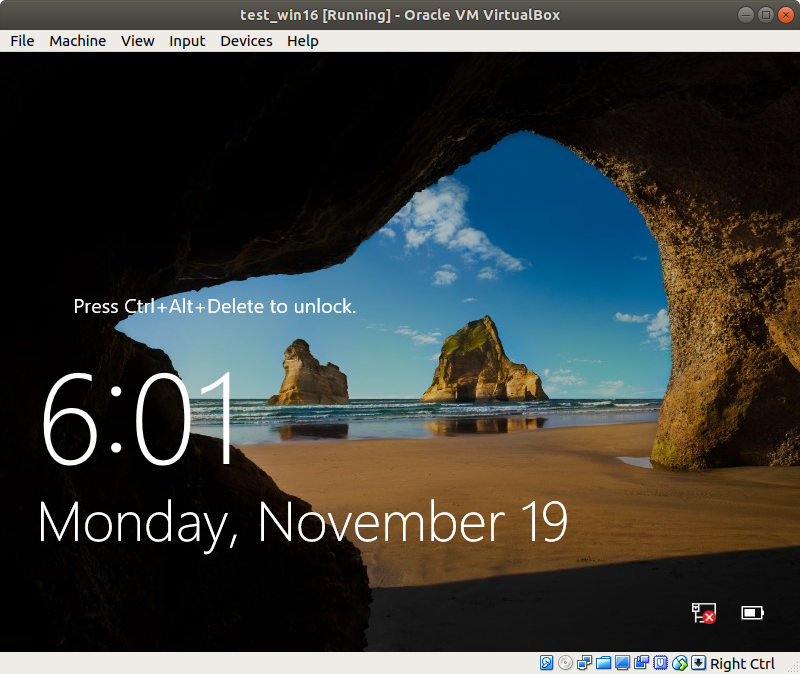
Task: Open the Devices menu
Action: tap(246, 41)
